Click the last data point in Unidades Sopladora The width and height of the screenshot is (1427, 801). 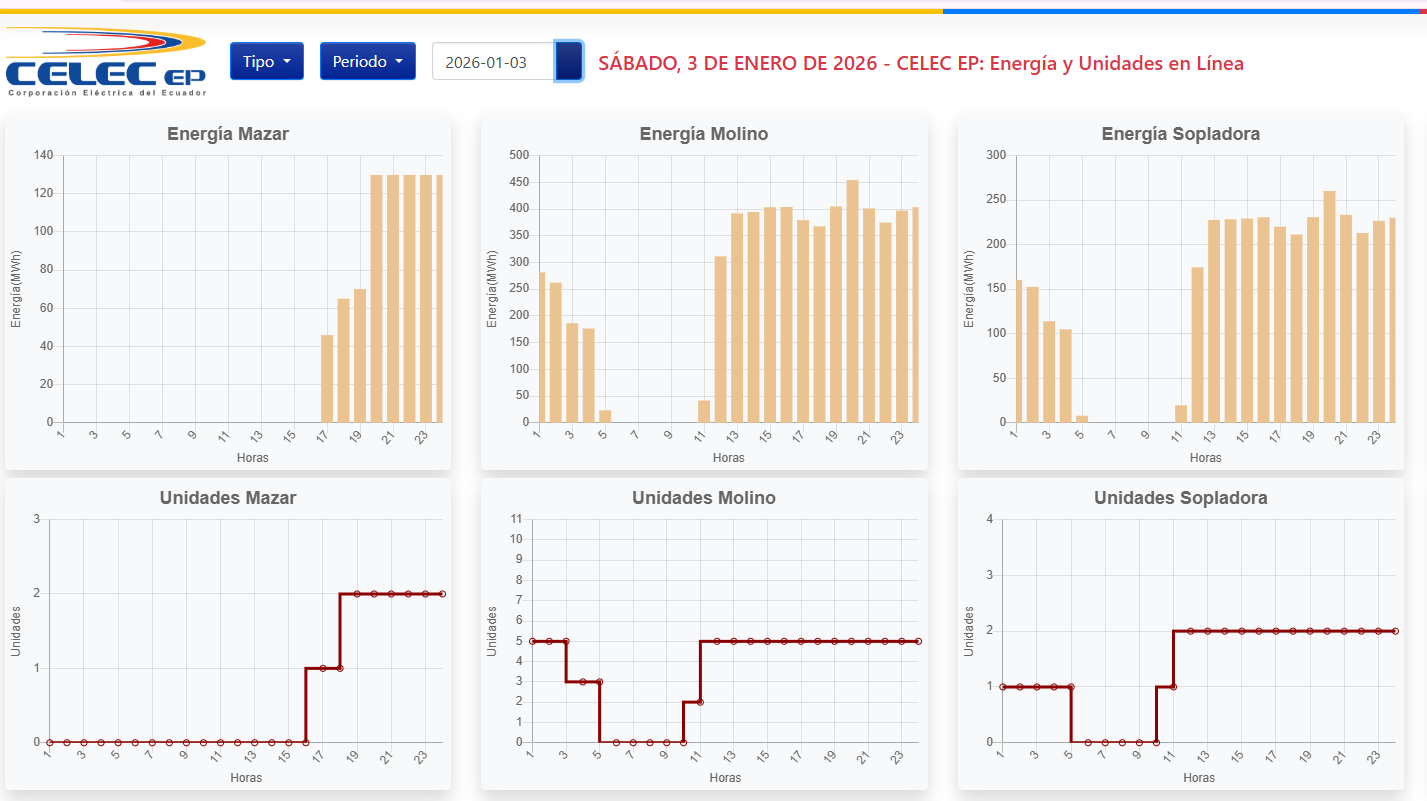pyautogui.click(x=1395, y=631)
